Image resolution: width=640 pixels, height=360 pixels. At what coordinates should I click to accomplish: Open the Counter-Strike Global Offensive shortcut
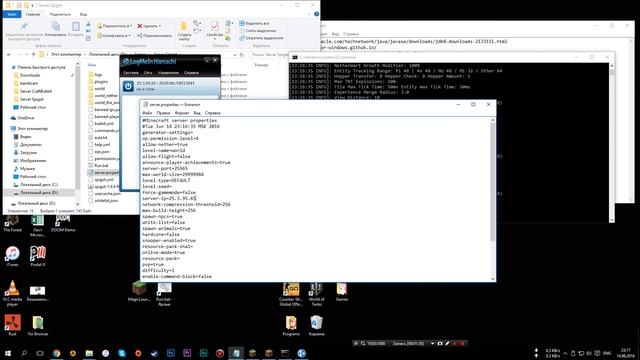291,294
